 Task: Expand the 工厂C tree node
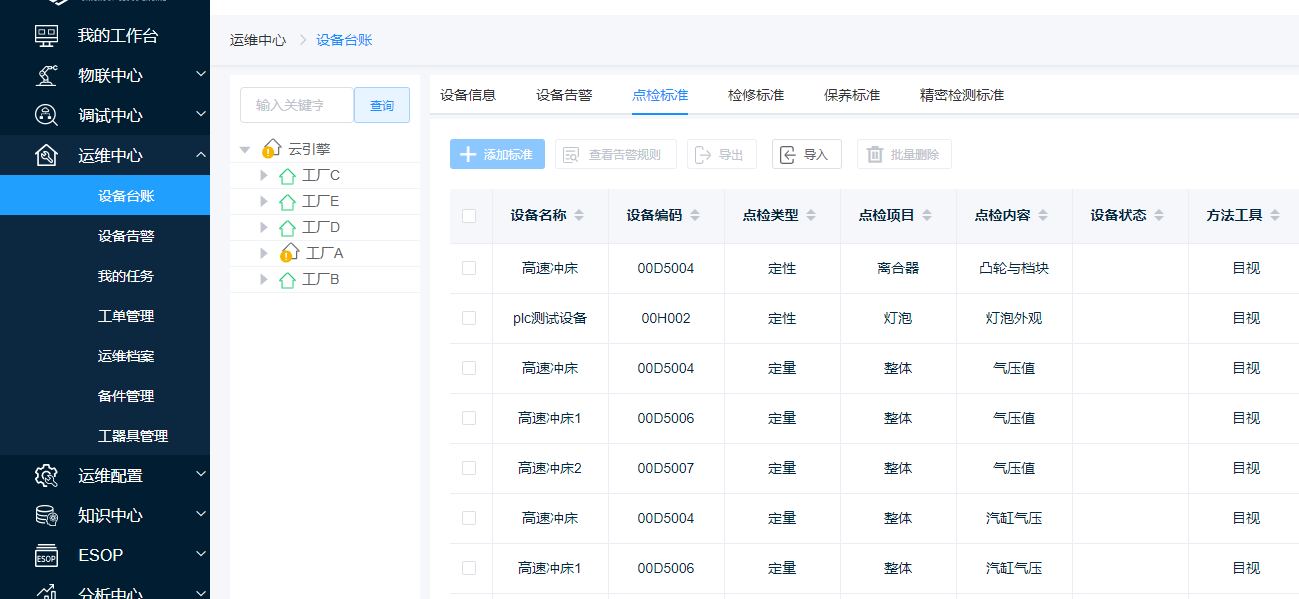coord(264,176)
